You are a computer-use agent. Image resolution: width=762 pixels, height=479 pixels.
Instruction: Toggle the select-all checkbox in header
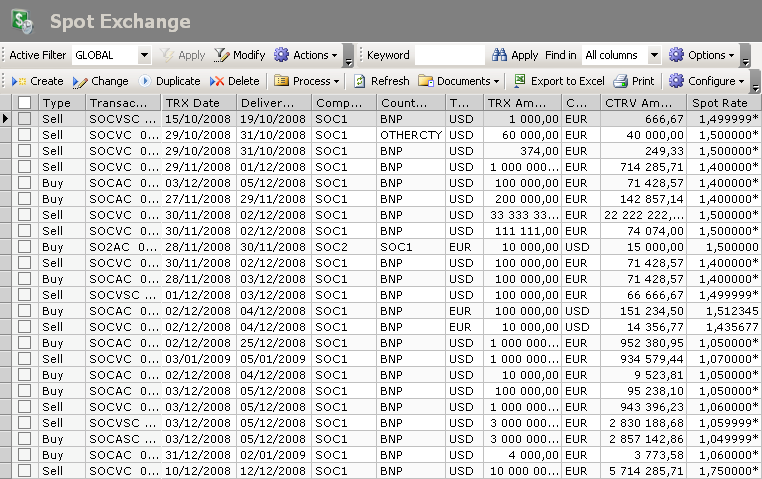pyautogui.click(x=25, y=102)
